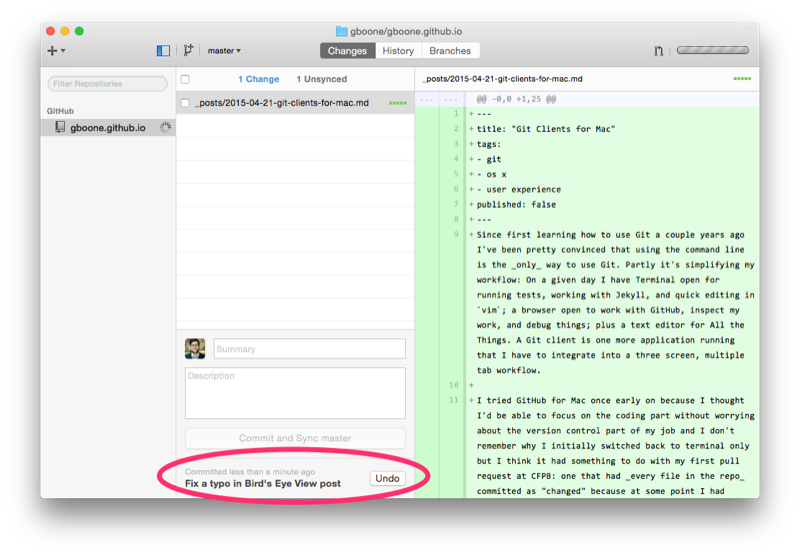800x556 pixels.
Task: Click the sync progress bar
Action: (713, 50)
